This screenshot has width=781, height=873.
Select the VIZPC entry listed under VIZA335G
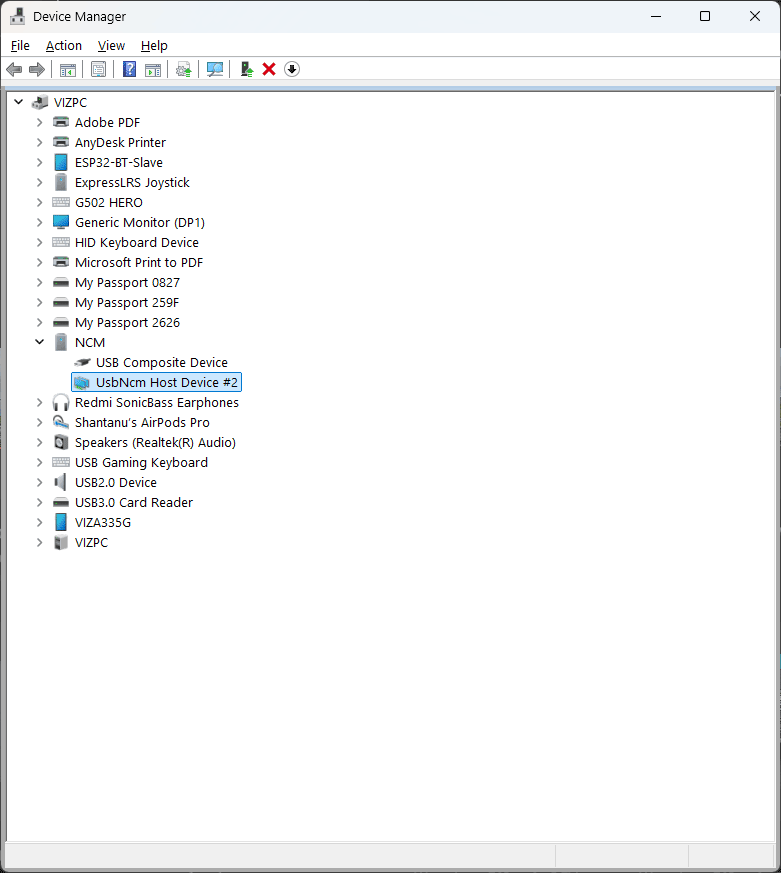pos(91,543)
